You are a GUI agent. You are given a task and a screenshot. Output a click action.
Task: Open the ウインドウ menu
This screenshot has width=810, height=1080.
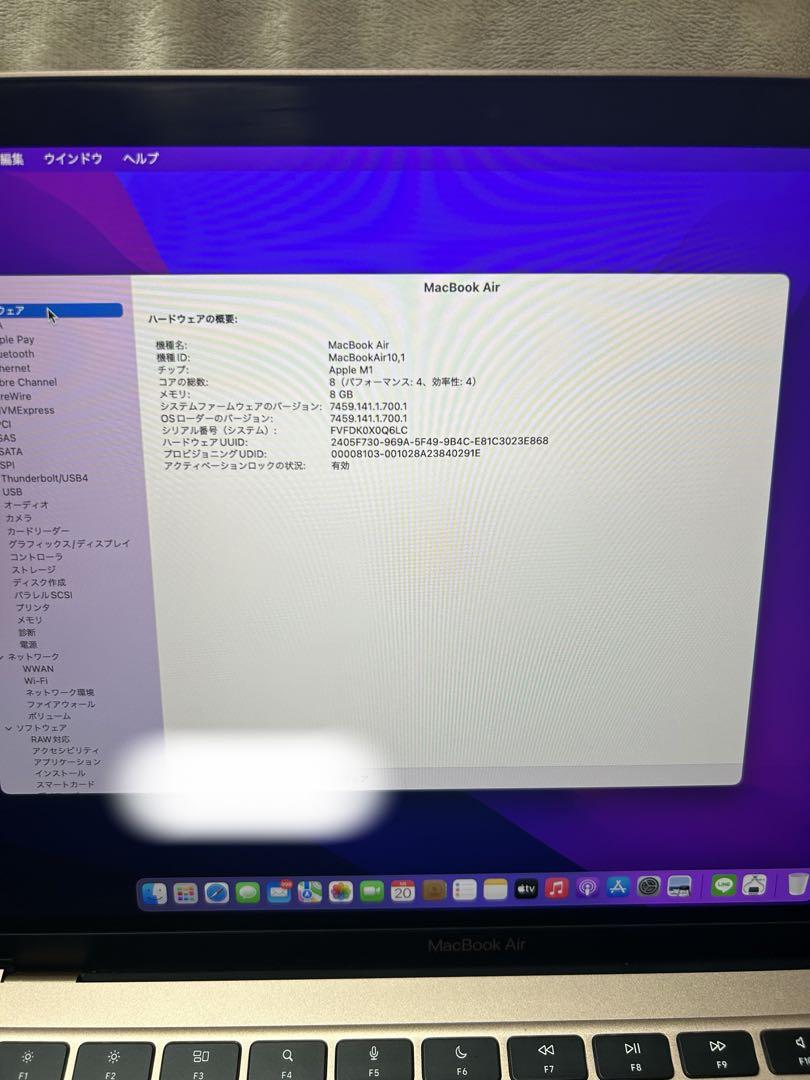click(72, 158)
